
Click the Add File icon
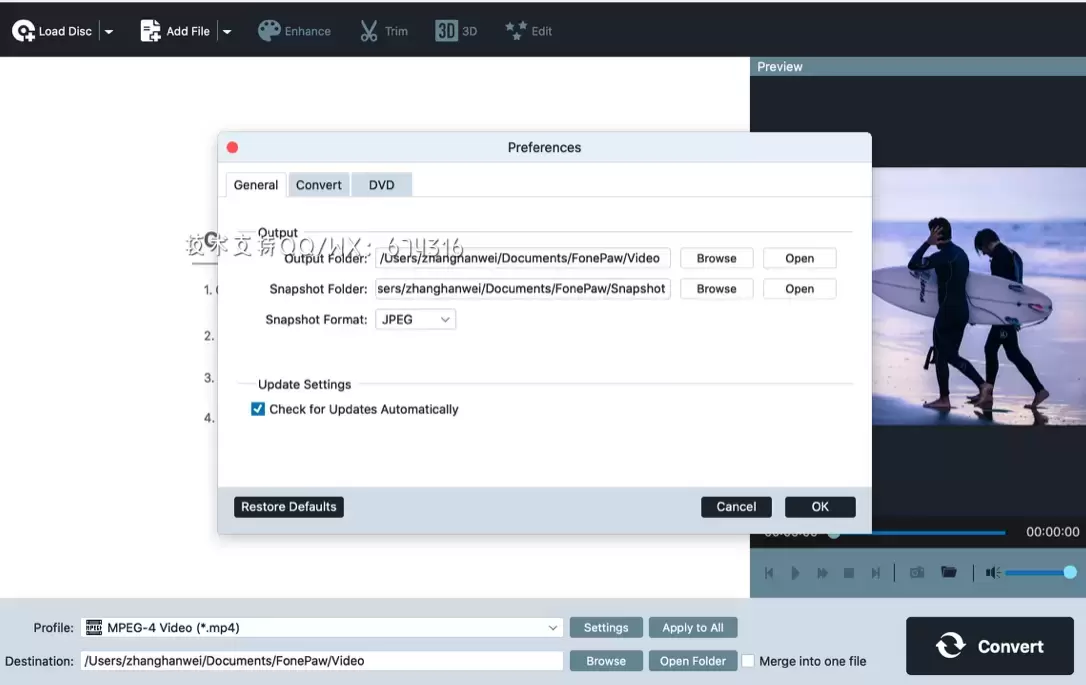(151, 31)
